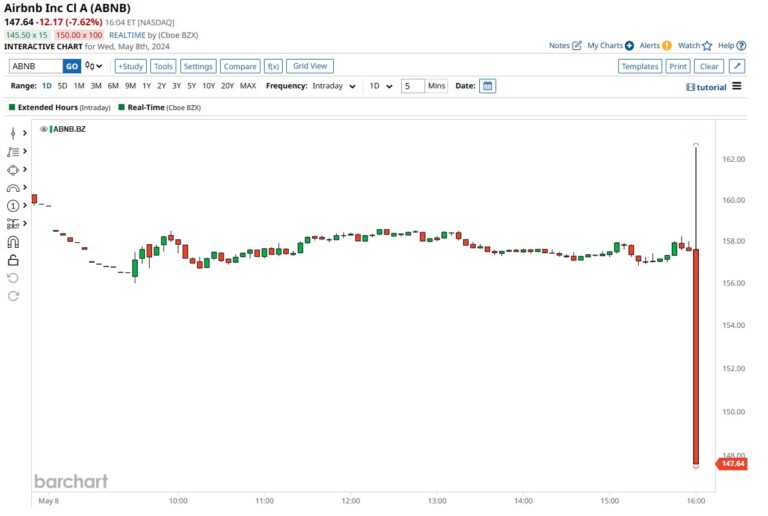Open Alerts bell icon
This screenshot has width=768, height=516.
(667, 46)
